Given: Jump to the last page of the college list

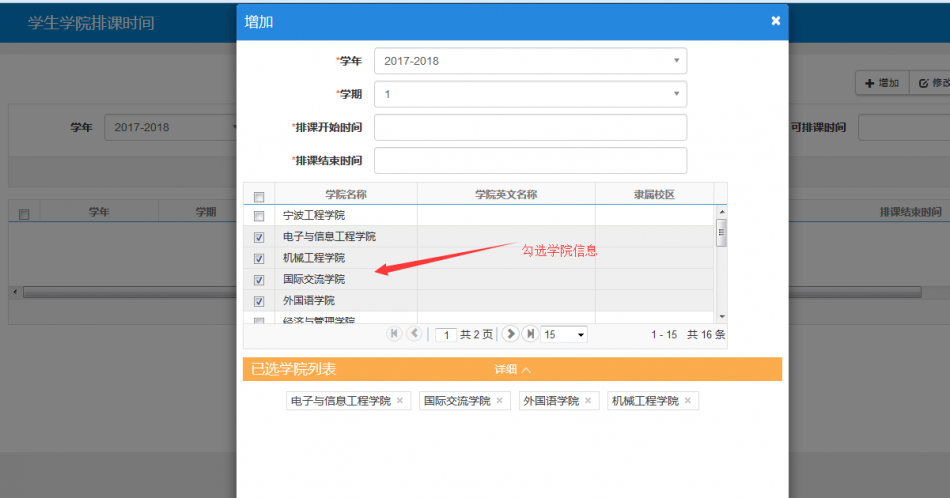Looking at the screenshot, I should (x=530, y=334).
